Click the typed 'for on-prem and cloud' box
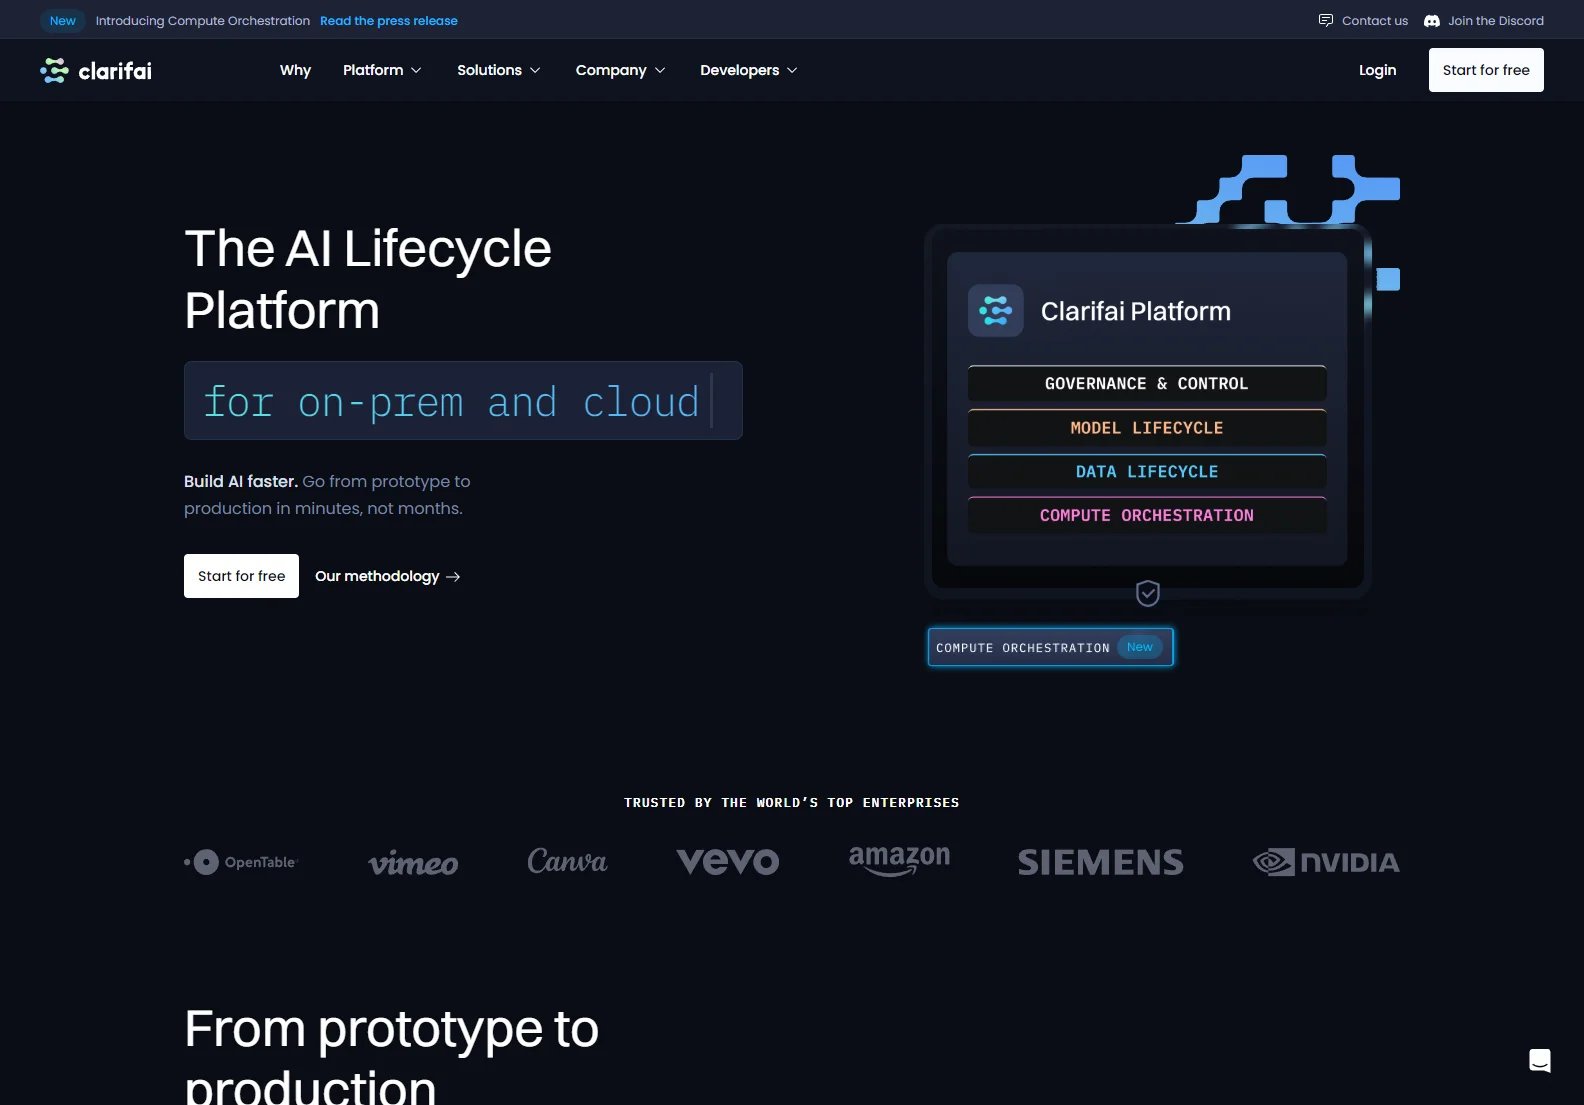This screenshot has height=1105, width=1584. coord(463,400)
